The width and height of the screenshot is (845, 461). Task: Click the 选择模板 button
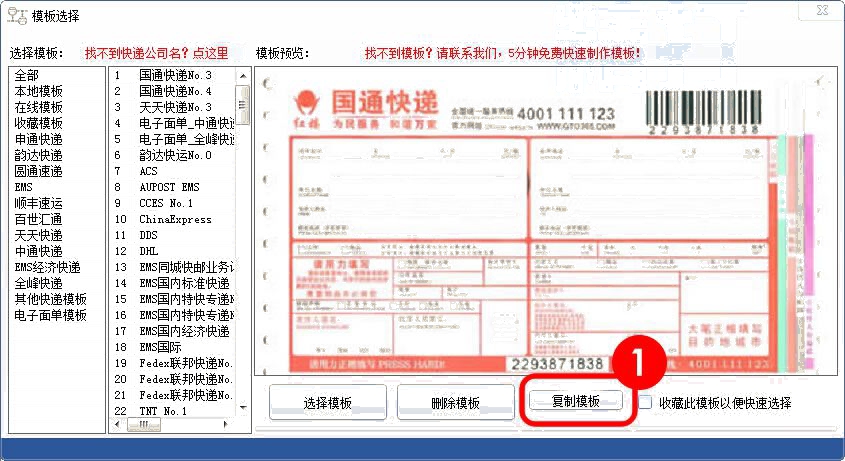pyautogui.click(x=328, y=402)
